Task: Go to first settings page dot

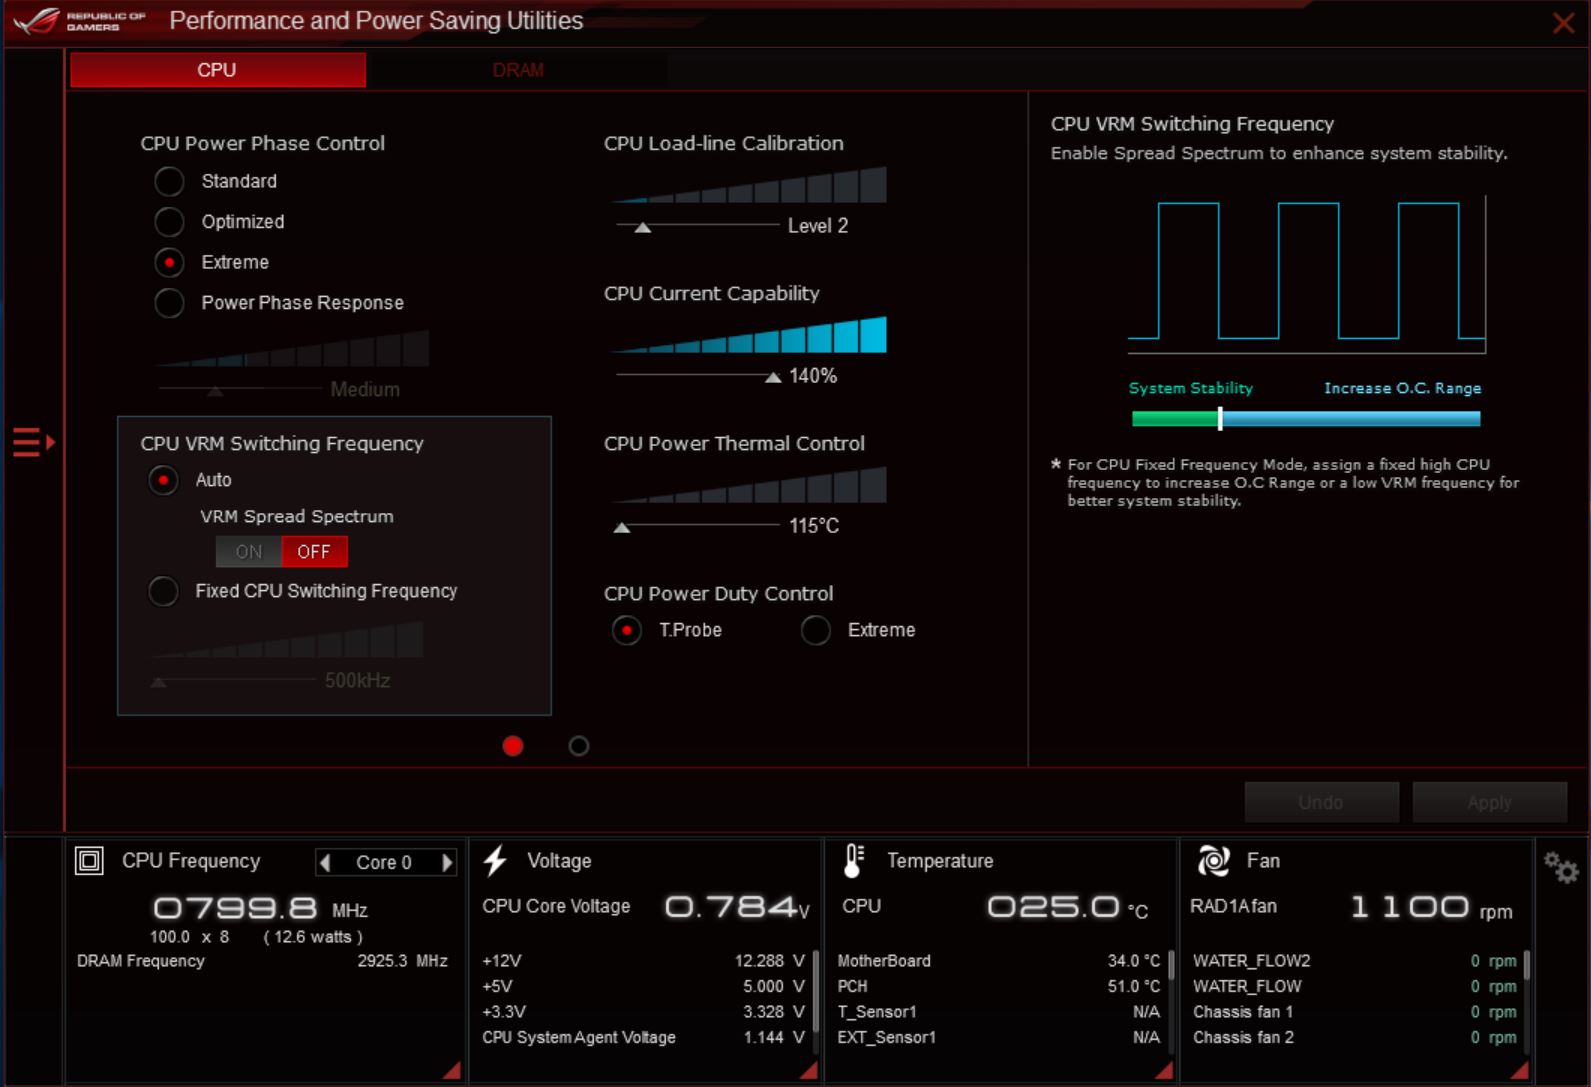Action: coord(513,746)
